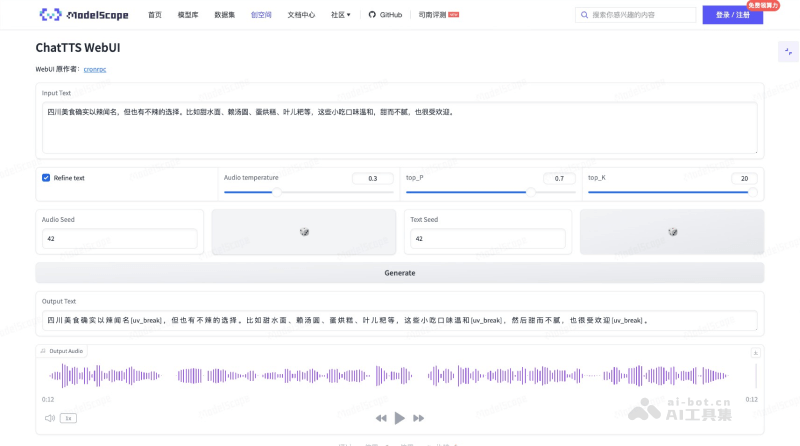Expand the 社区 dropdown menu

point(341,15)
